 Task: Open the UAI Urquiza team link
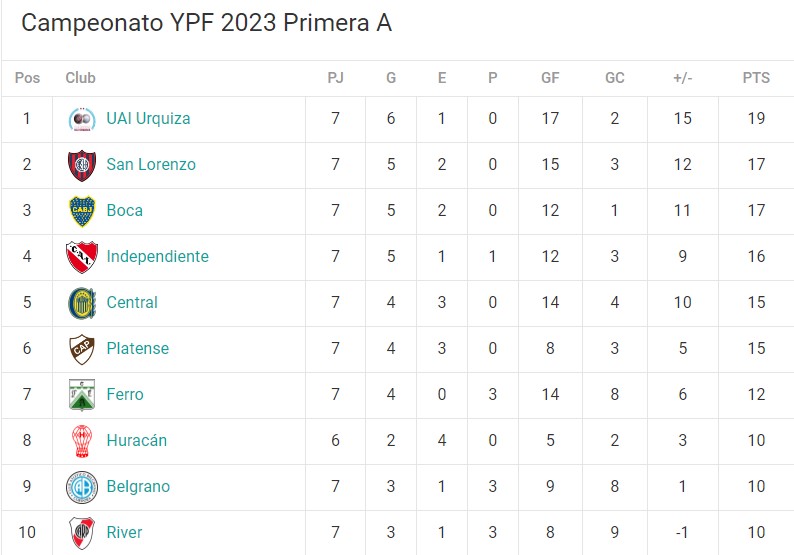click(148, 118)
